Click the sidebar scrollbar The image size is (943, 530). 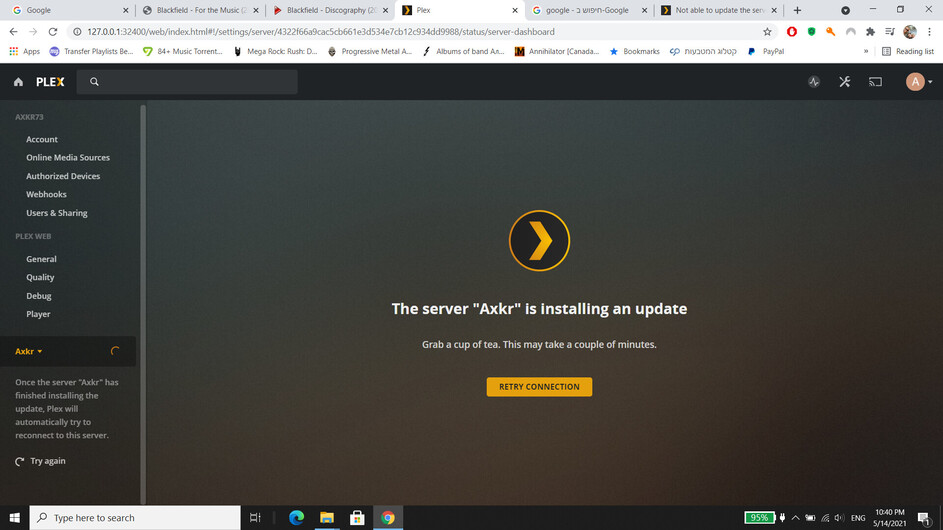tap(143, 304)
